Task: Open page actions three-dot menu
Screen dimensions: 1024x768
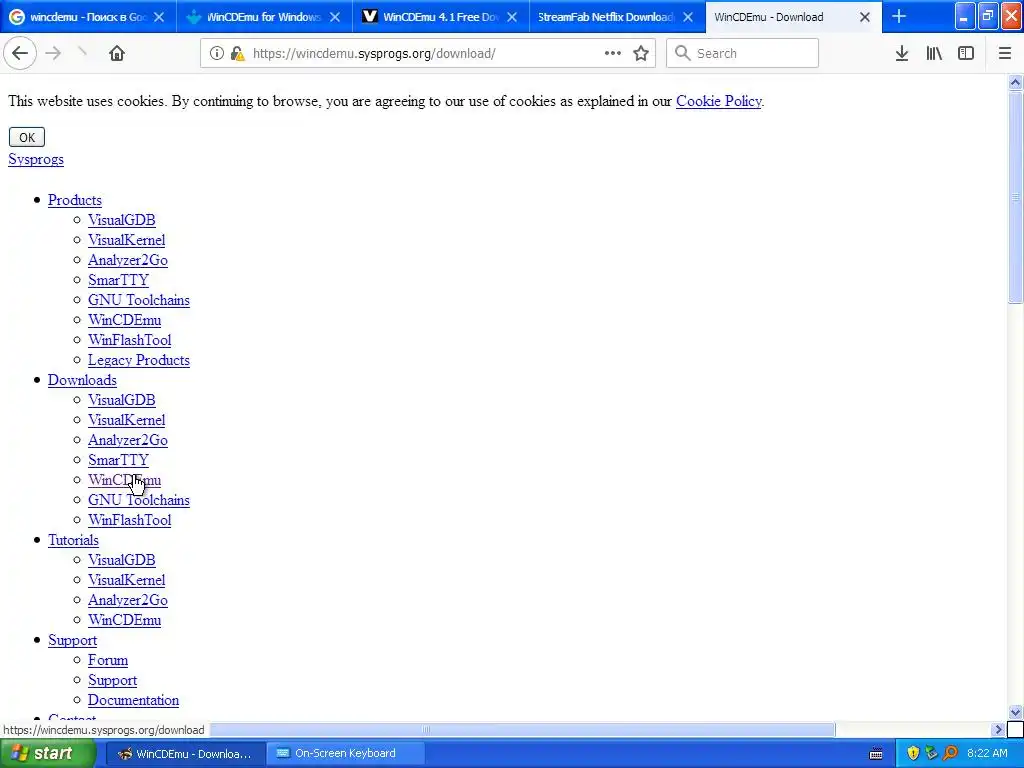Action: [613, 53]
